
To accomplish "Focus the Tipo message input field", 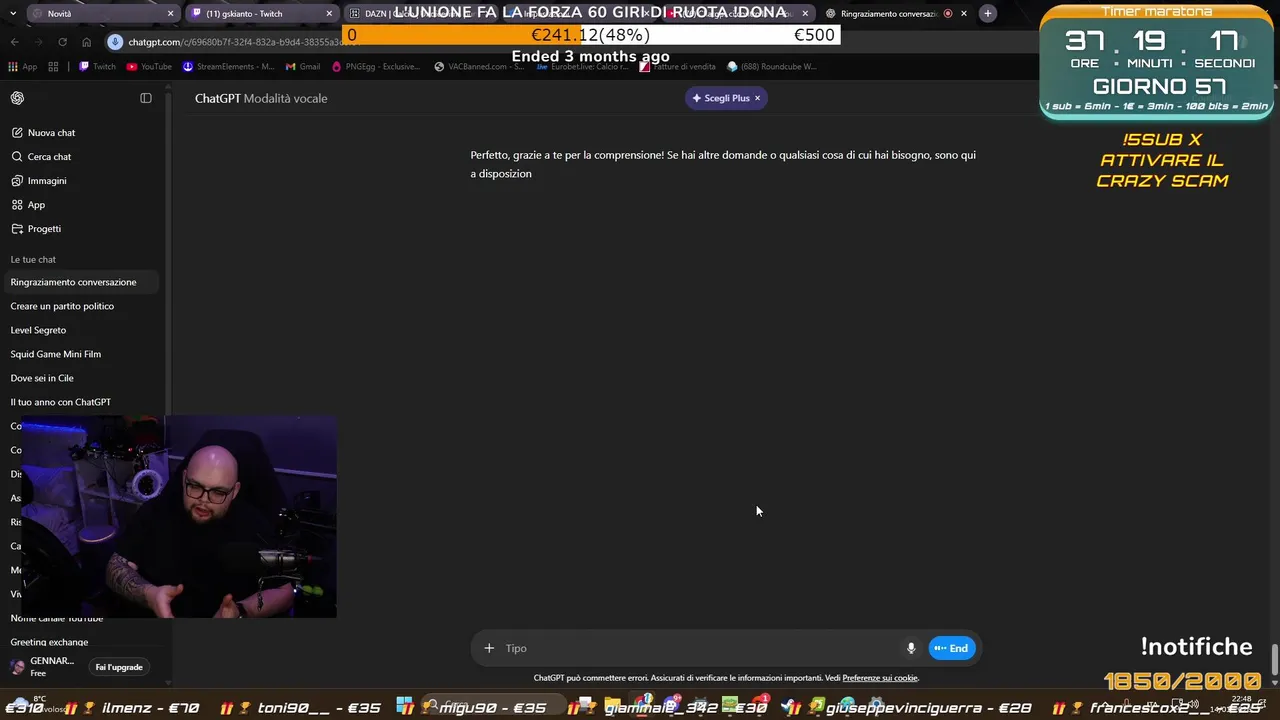I will [x=700, y=648].
